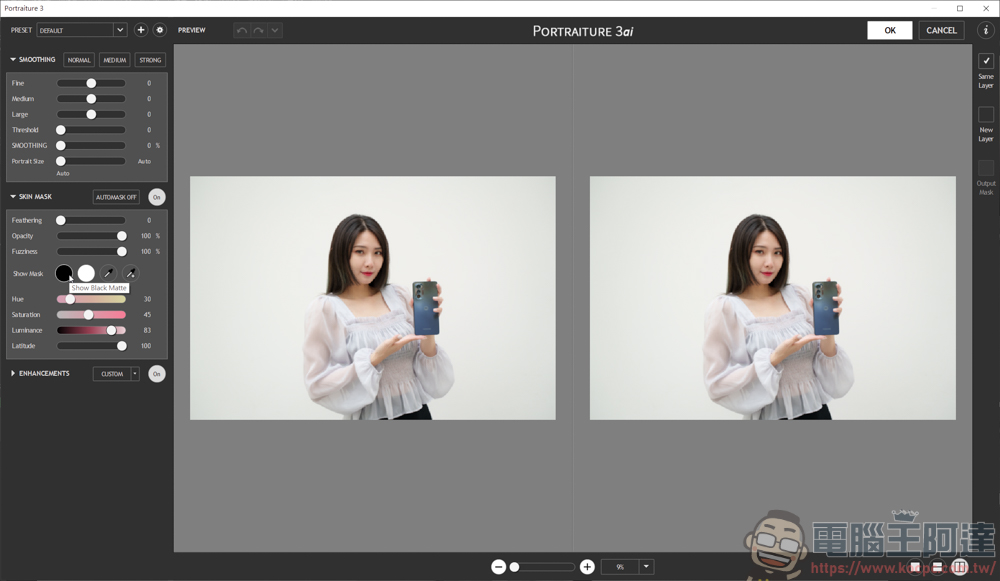The width and height of the screenshot is (1000, 581).
Task: Select the first eyedropper mask tool
Action: point(108,273)
